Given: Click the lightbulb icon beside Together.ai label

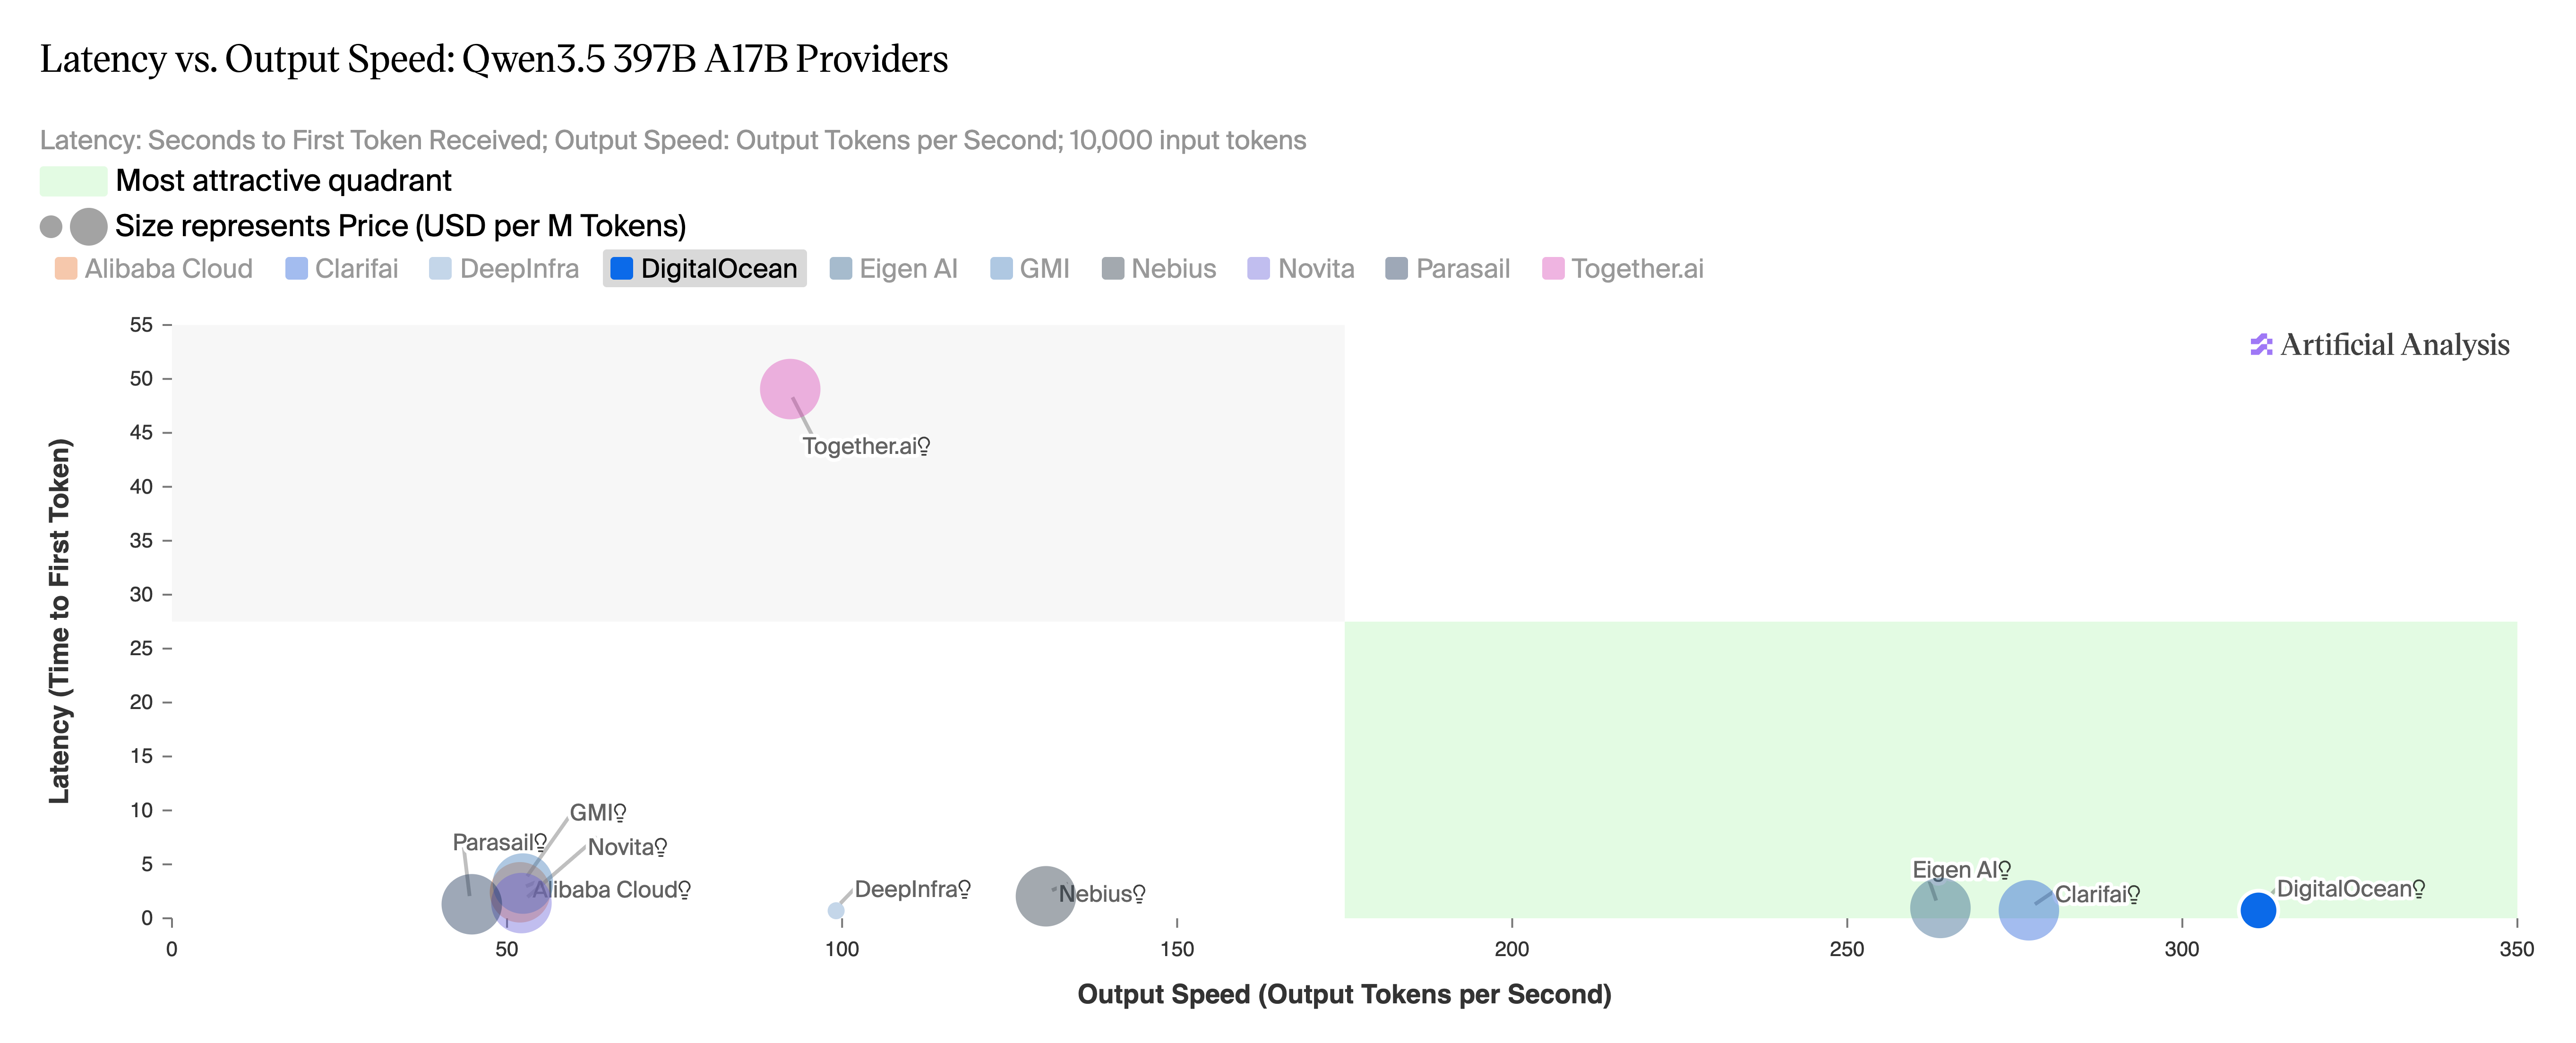Looking at the screenshot, I should coord(924,446).
